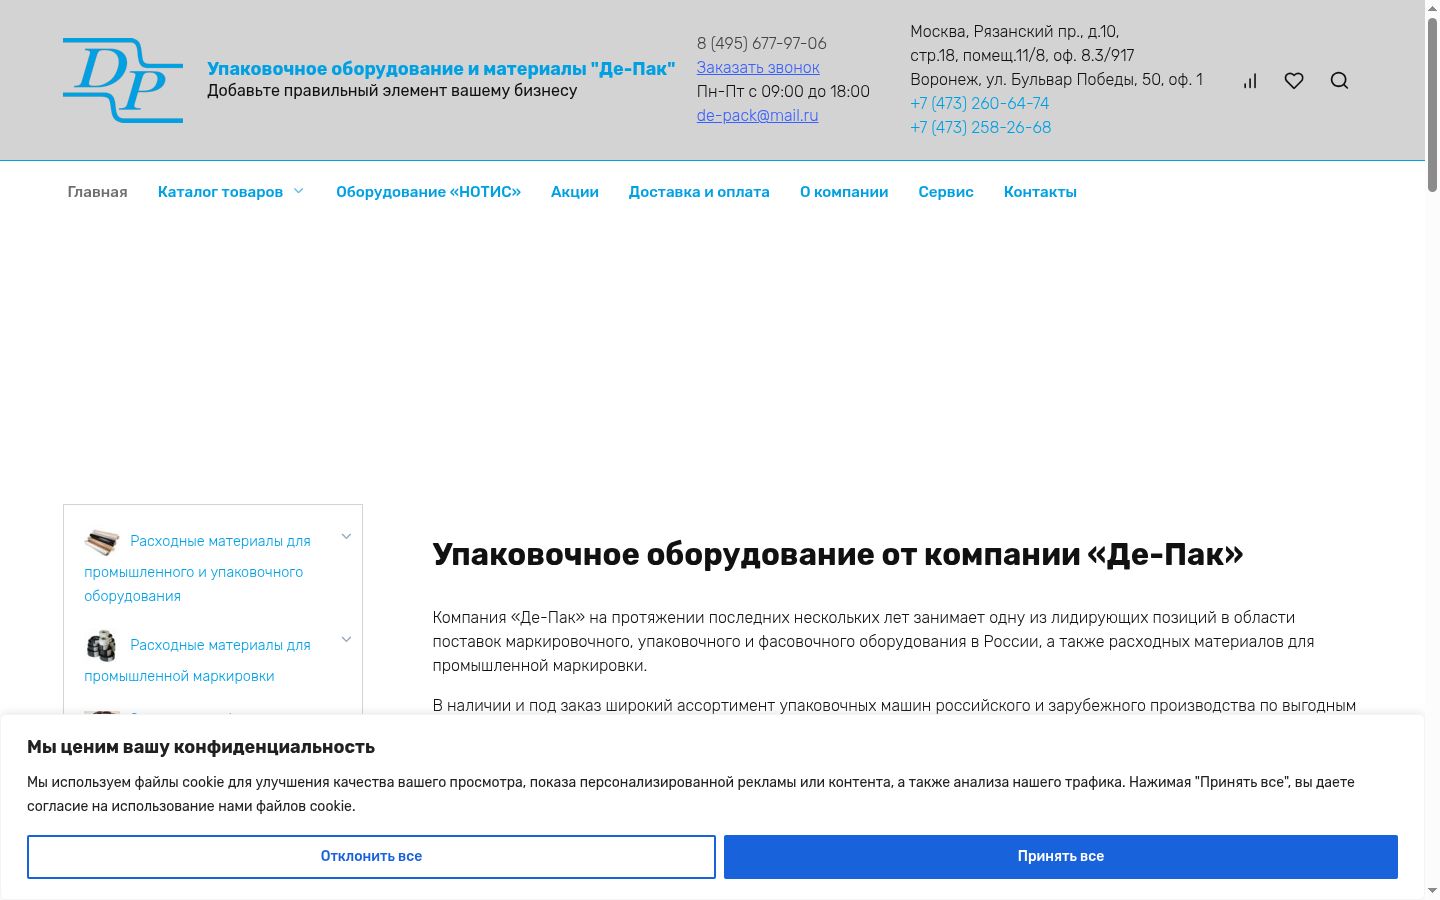The height and width of the screenshot is (900, 1440).
Task: Open «Расходные материалы для промышленного и упаковочного оборудования» category
Action: click(x=197, y=568)
